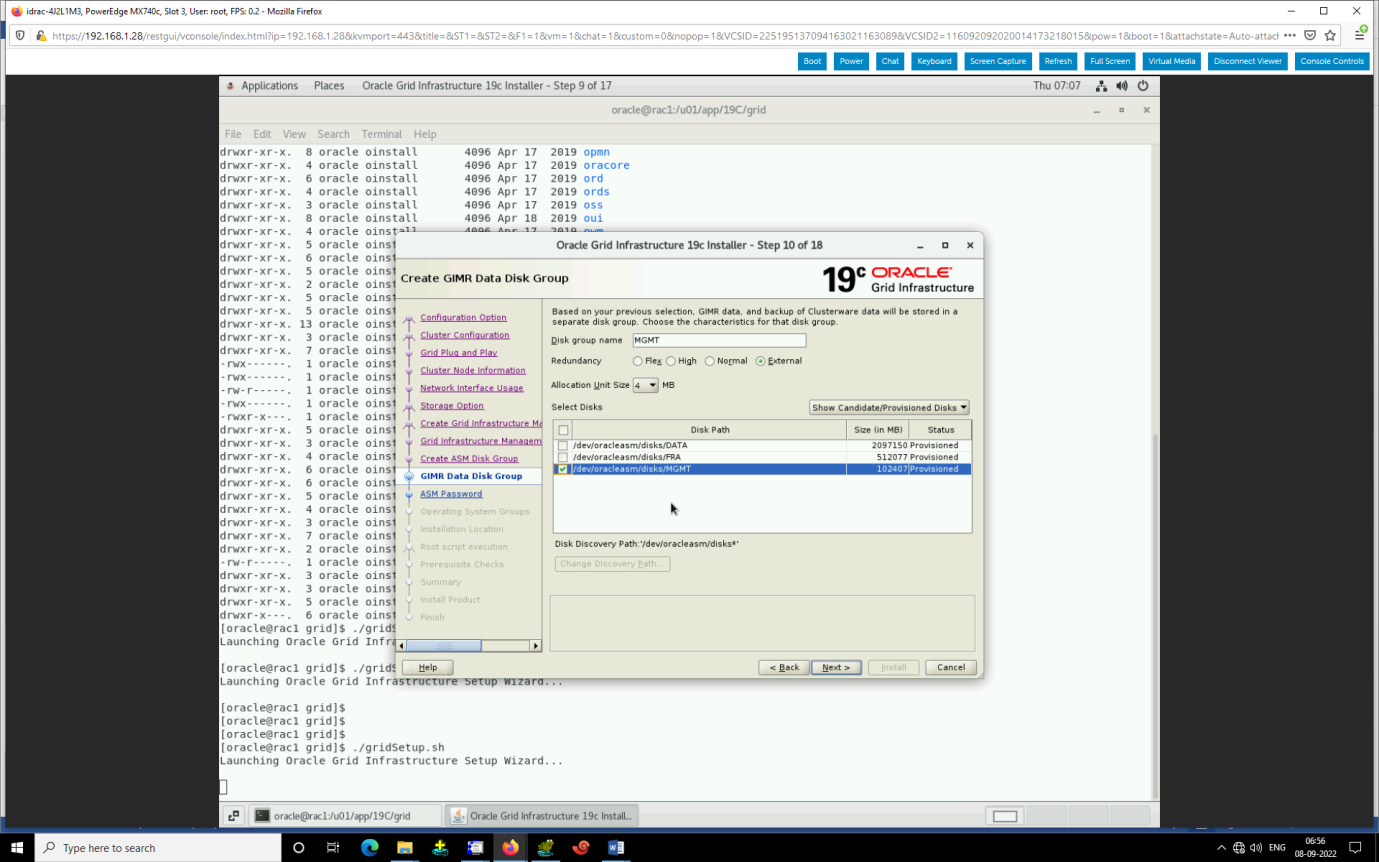Screen dimensions: 1379x862
Task: Check the FRA disk checkbox
Action: [563, 457]
